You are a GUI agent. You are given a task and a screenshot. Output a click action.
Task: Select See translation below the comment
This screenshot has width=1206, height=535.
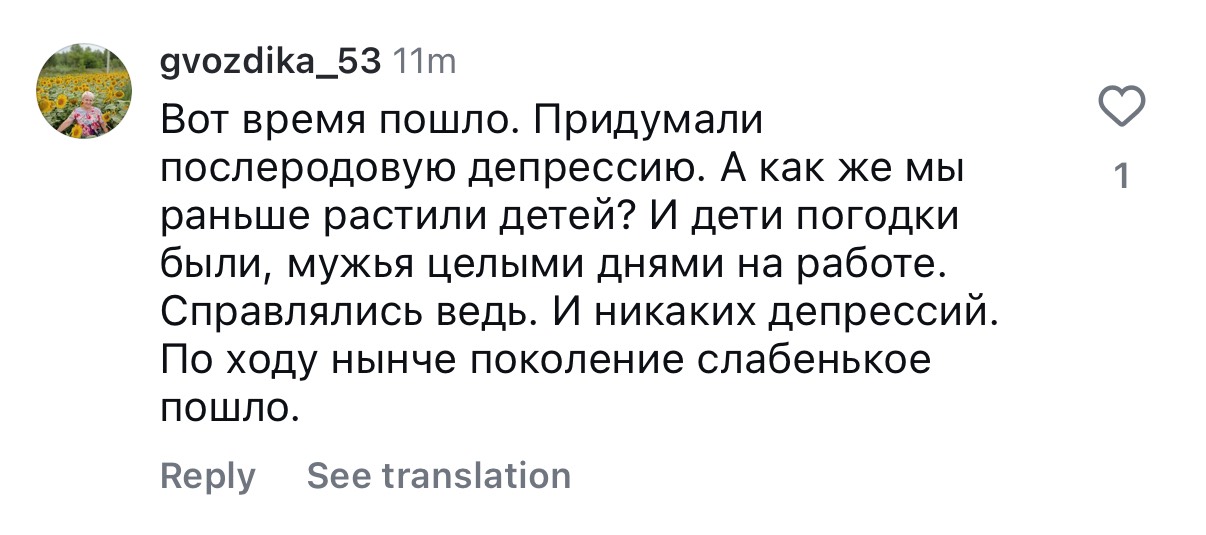pyautogui.click(x=439, y=476)
